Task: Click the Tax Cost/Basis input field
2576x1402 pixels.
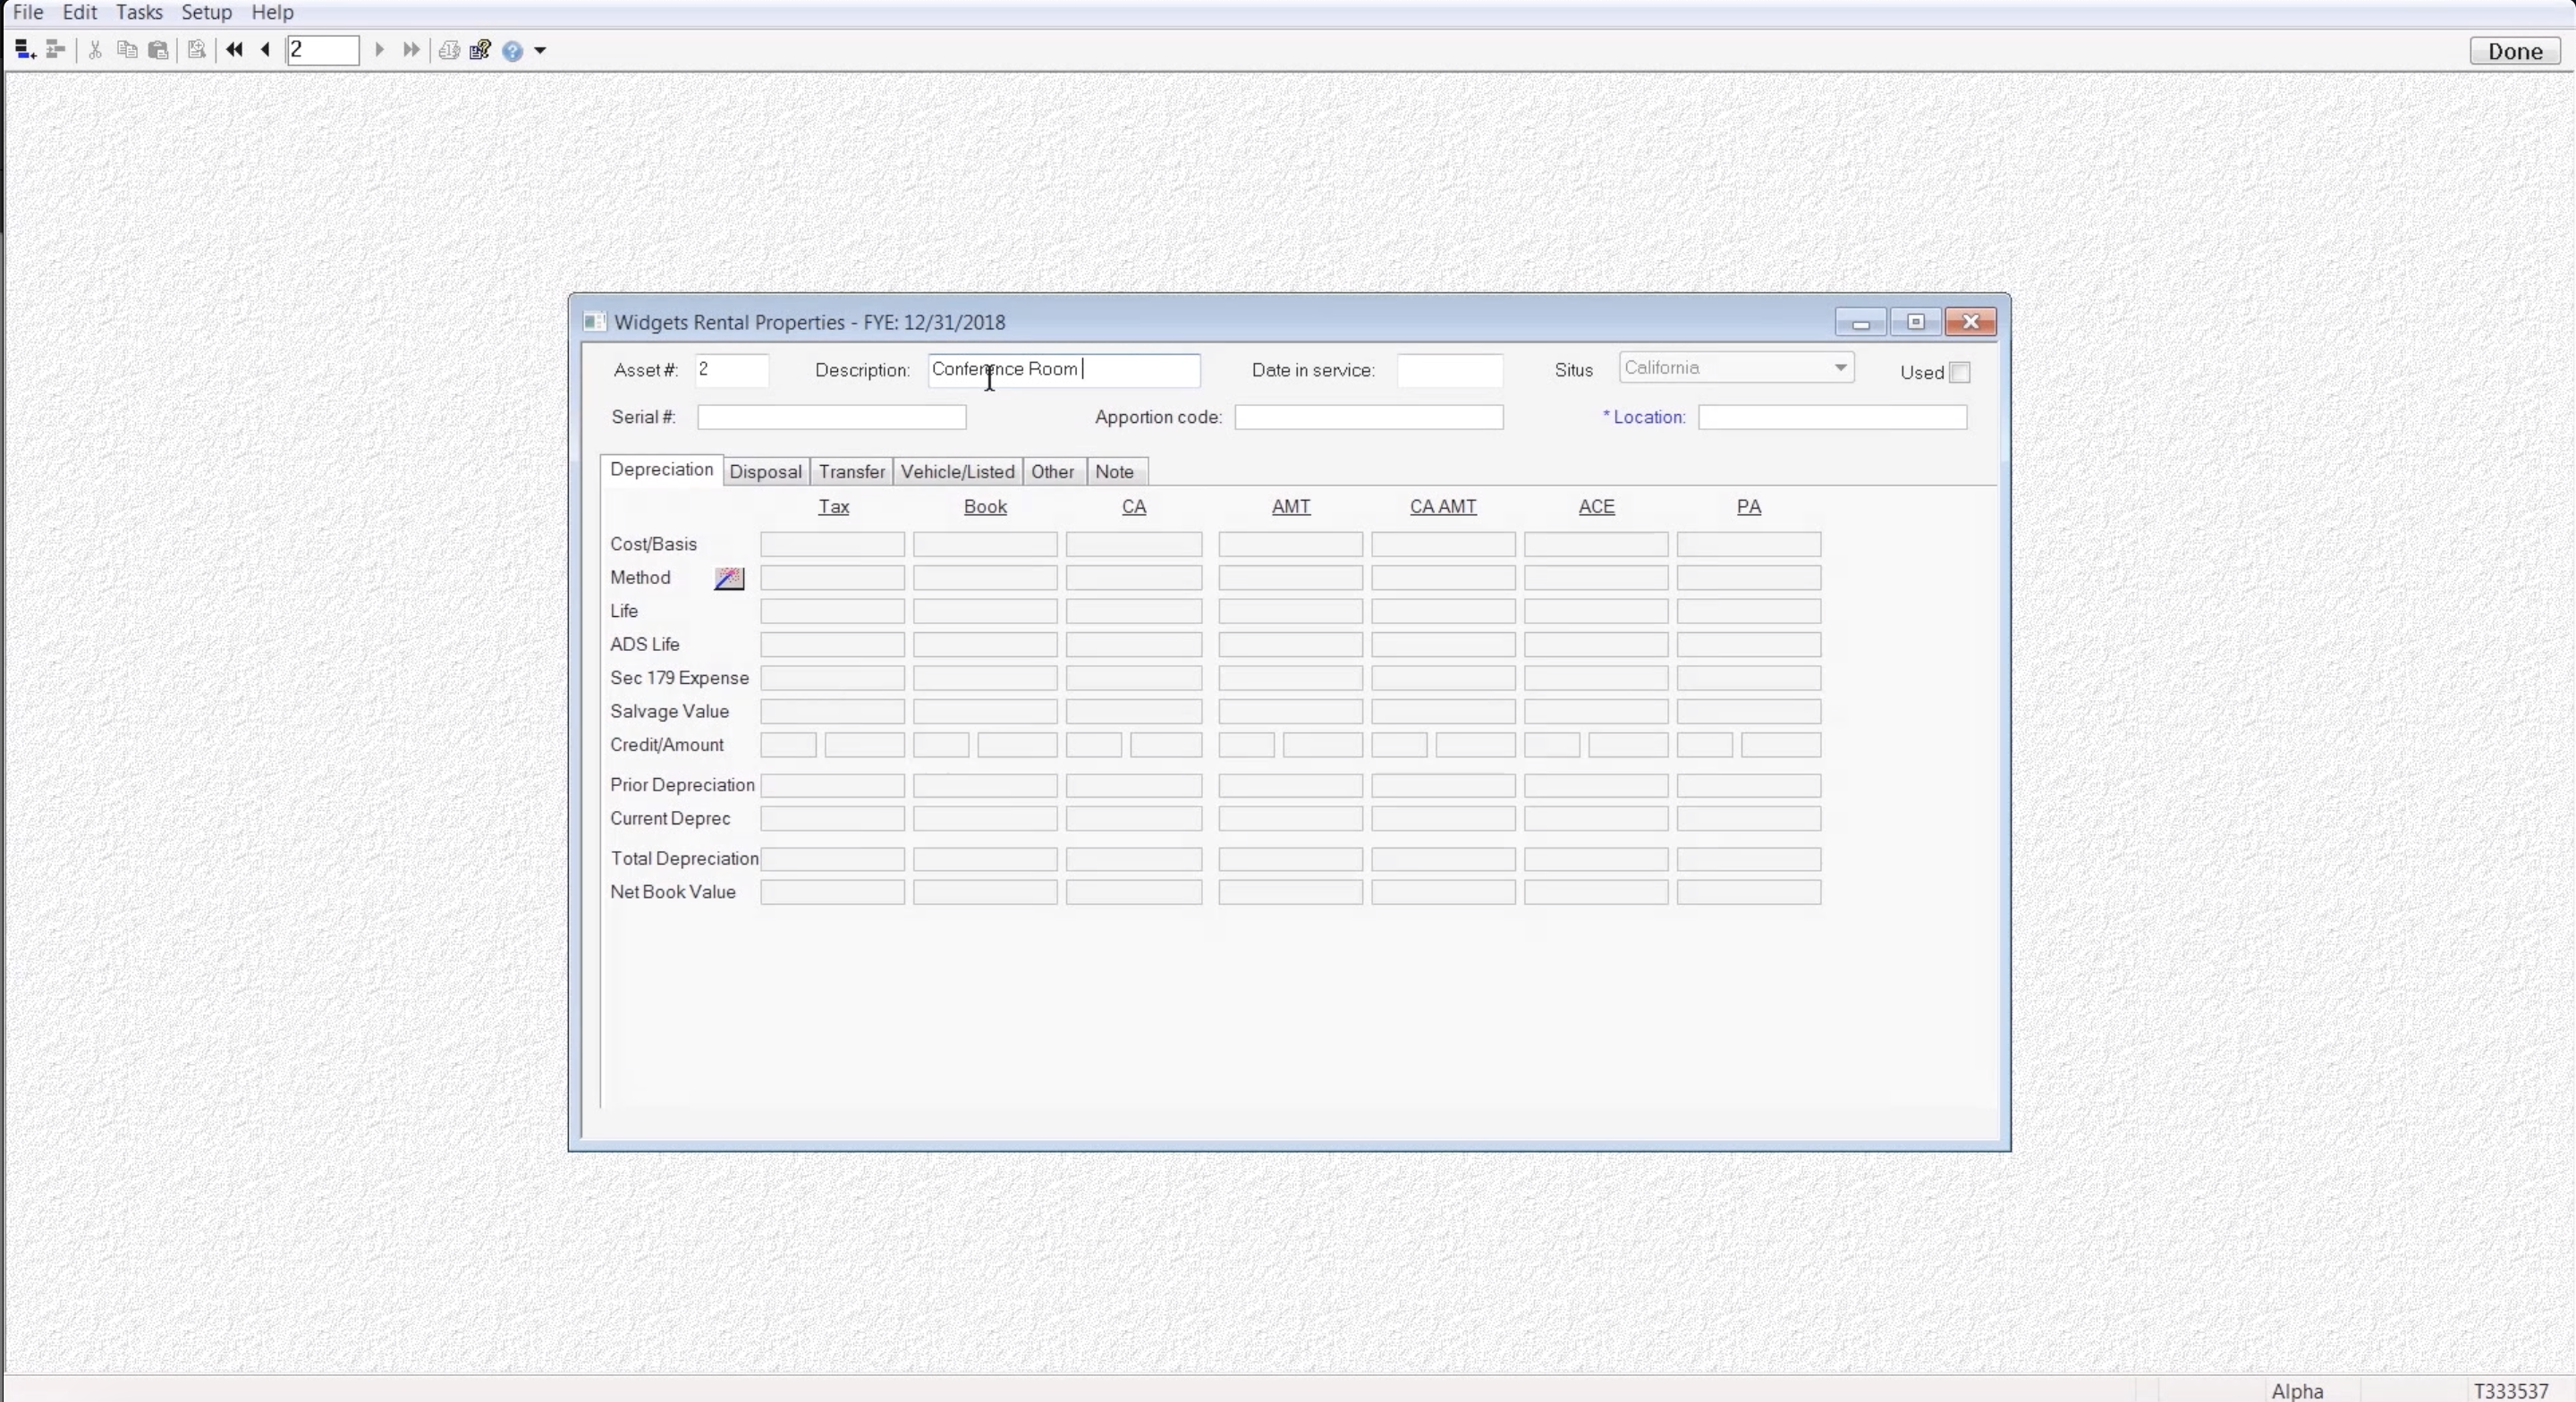Action: (832, 545)
